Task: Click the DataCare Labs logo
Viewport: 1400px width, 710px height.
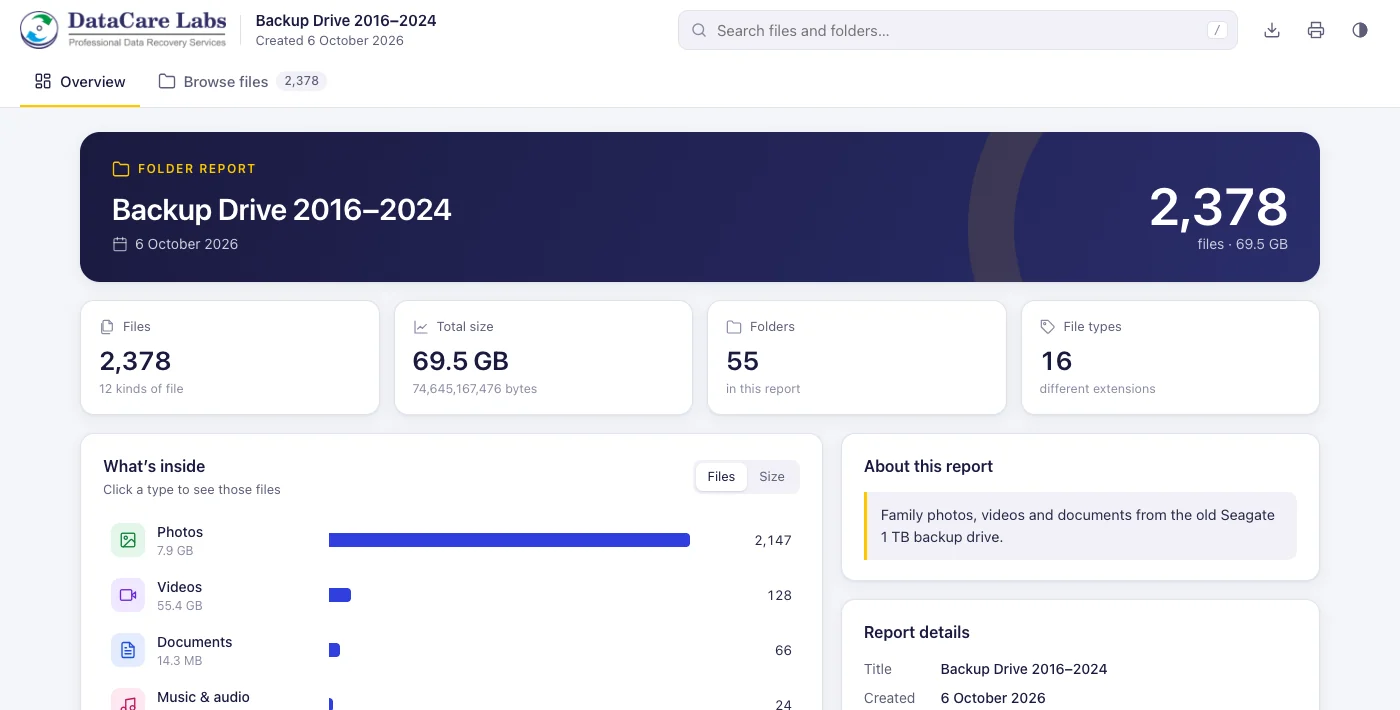Action: 124,30
